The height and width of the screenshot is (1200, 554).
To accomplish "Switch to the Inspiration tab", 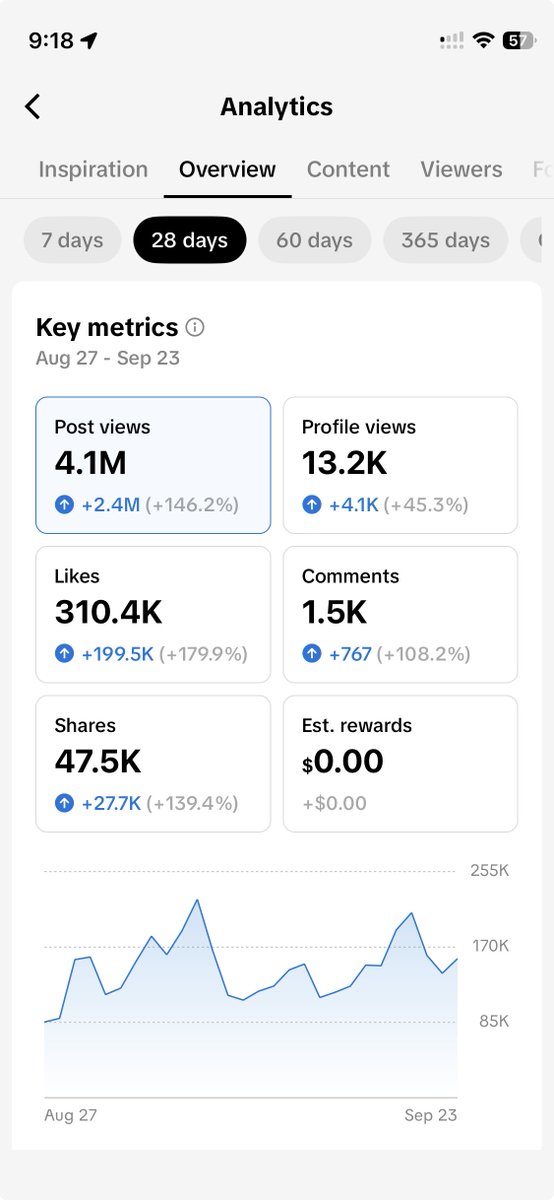I will click(93, 169).
